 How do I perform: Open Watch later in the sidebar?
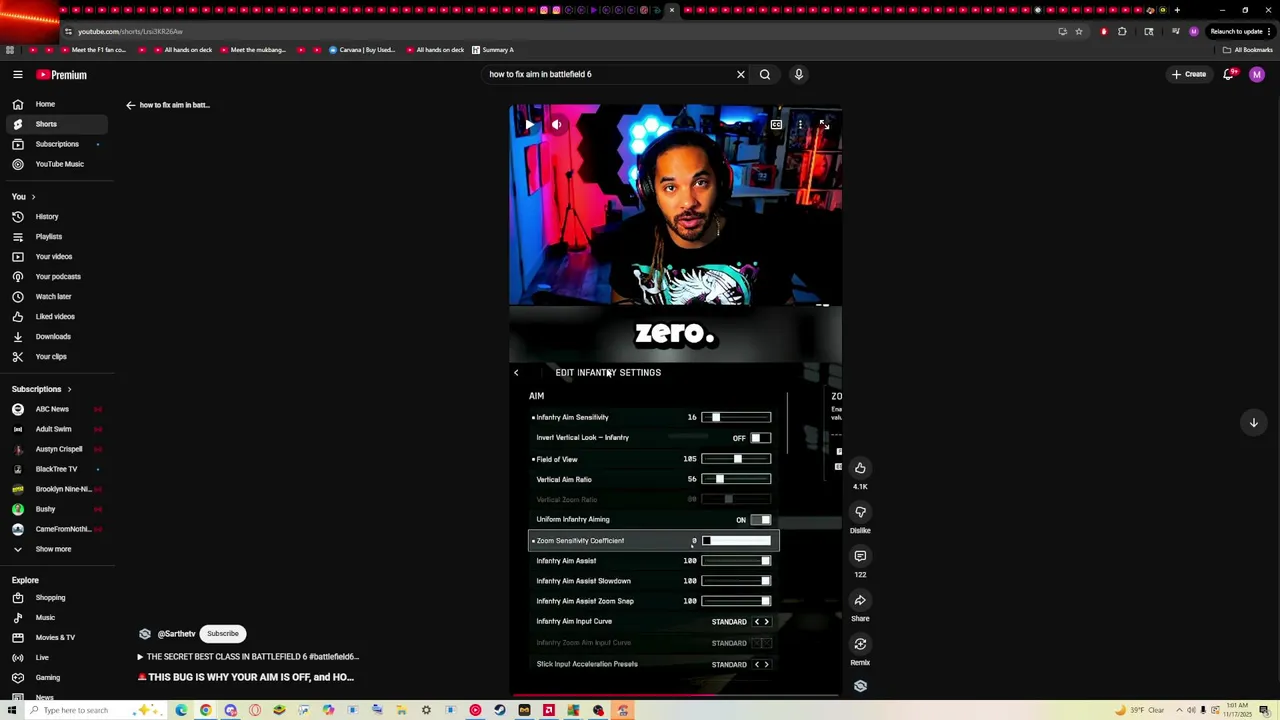[x=56, y=297]
